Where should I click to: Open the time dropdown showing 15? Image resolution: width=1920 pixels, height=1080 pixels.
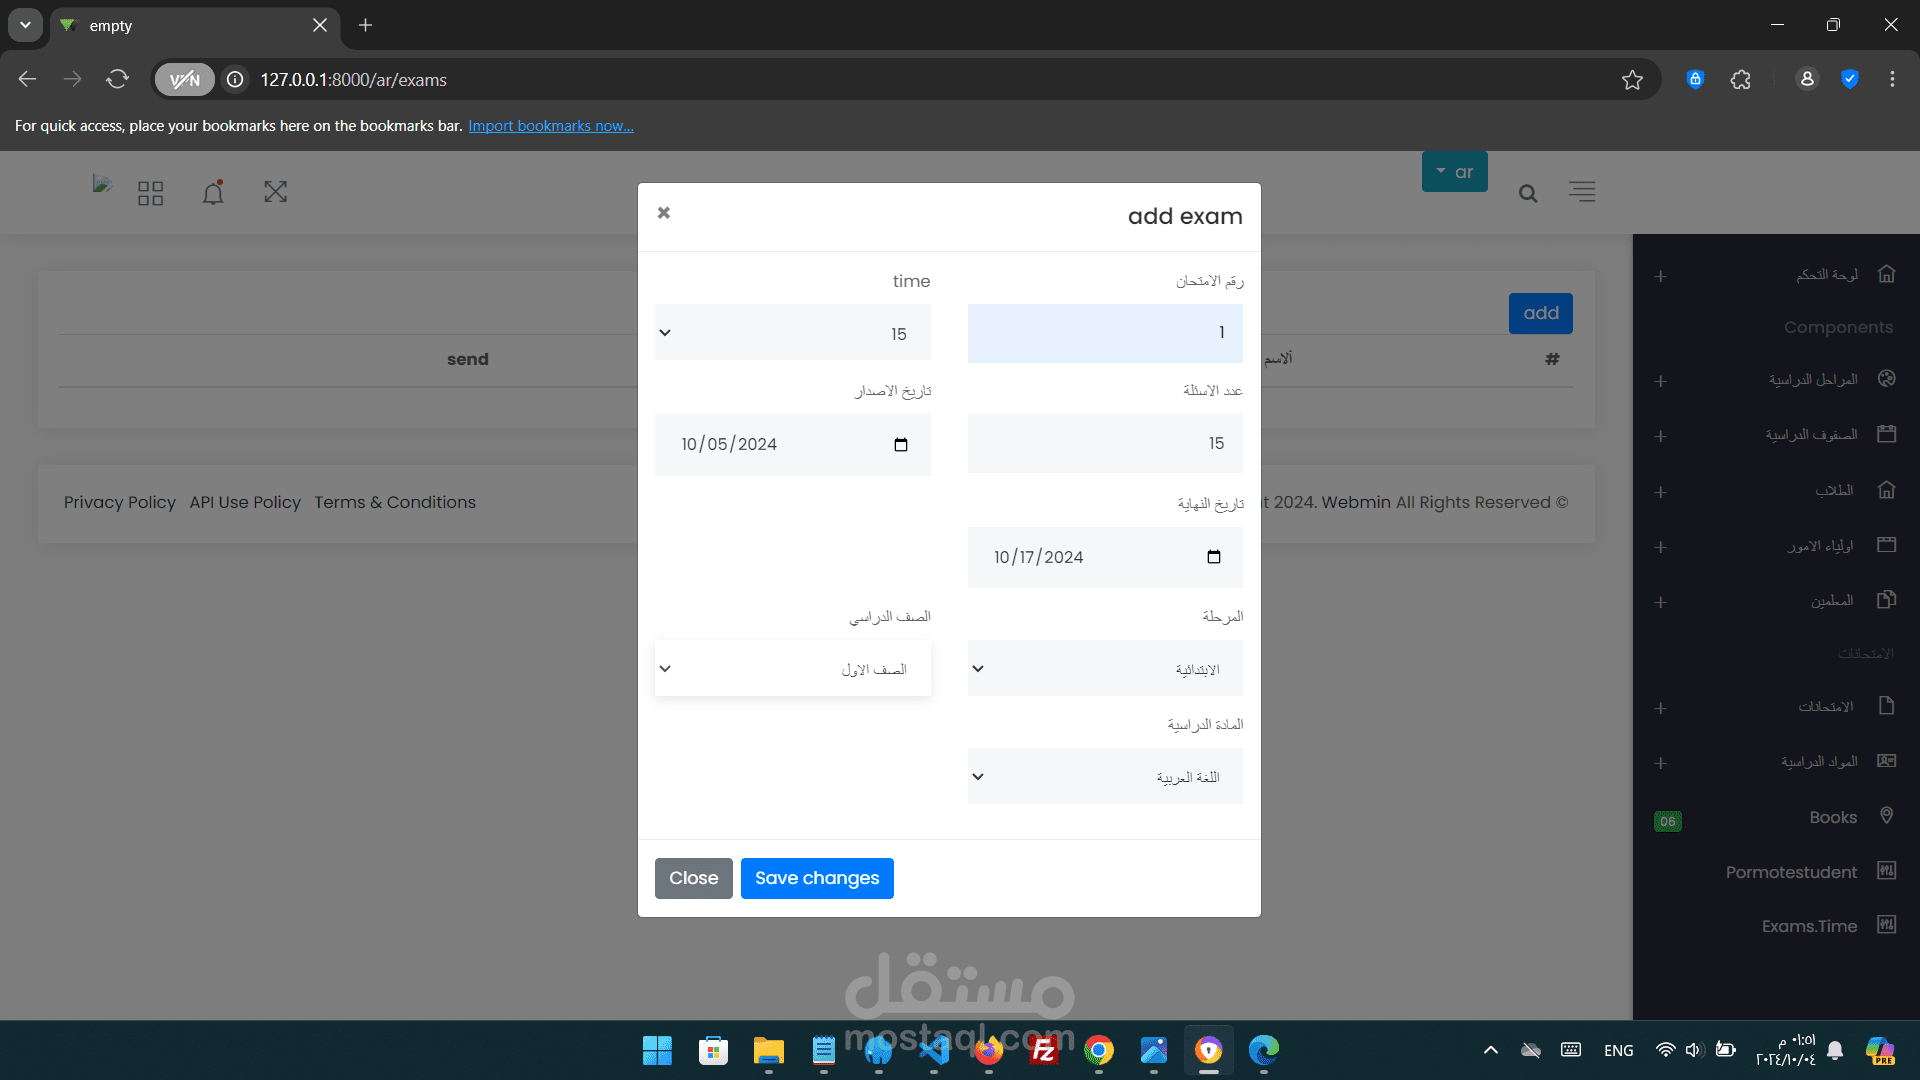click(x=792, y=333)
